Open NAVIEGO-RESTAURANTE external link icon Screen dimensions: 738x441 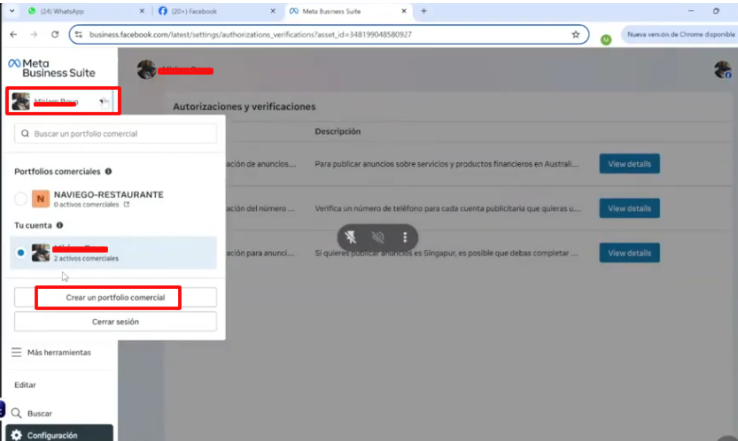click(x=127, y=204)
